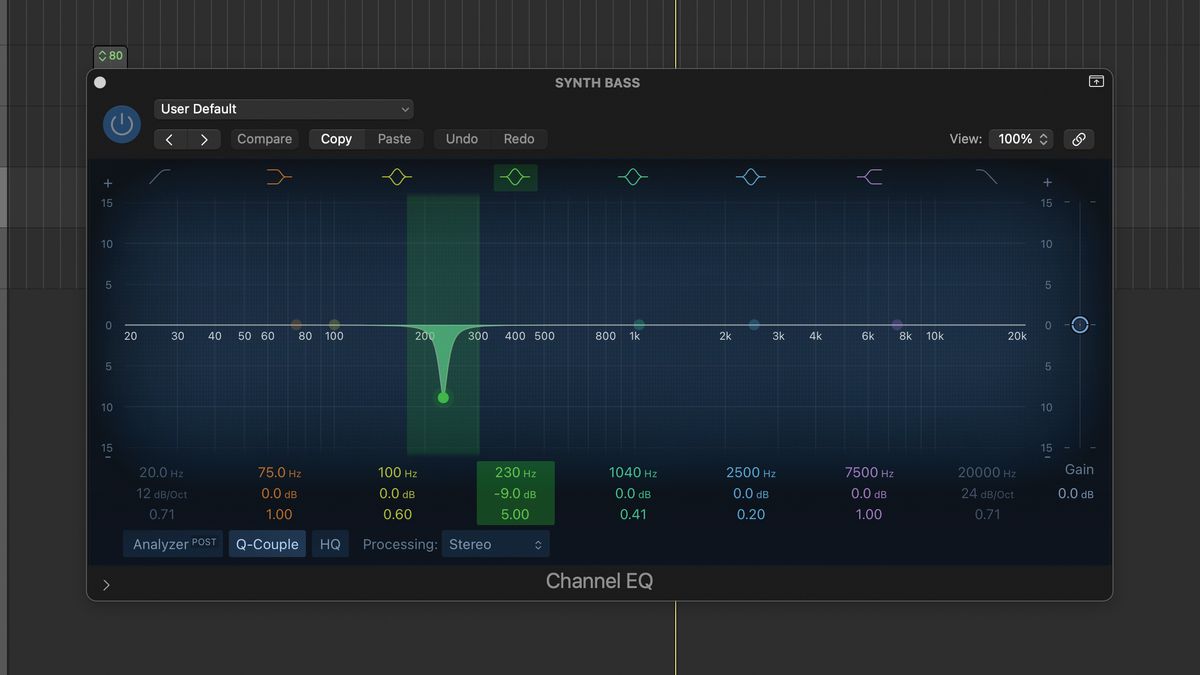The width and height of the screenshot is (1200, 675).
Task: Select the yellow 100 Hz bell band icon
Action: pos(397,177)
